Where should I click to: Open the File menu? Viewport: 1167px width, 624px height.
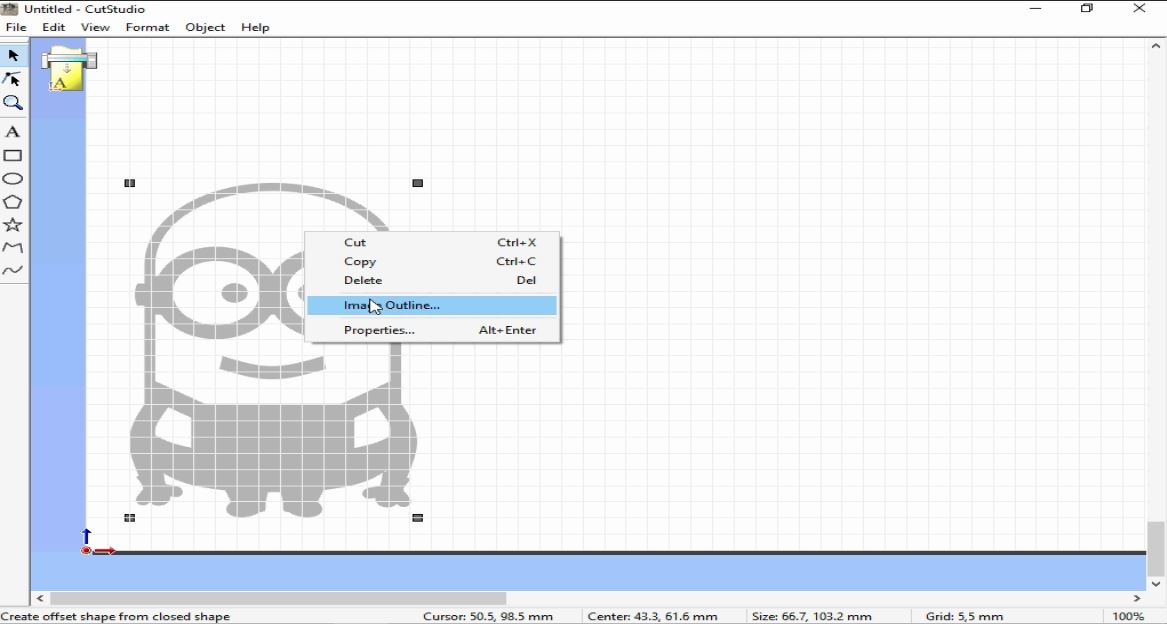(16, 28)
